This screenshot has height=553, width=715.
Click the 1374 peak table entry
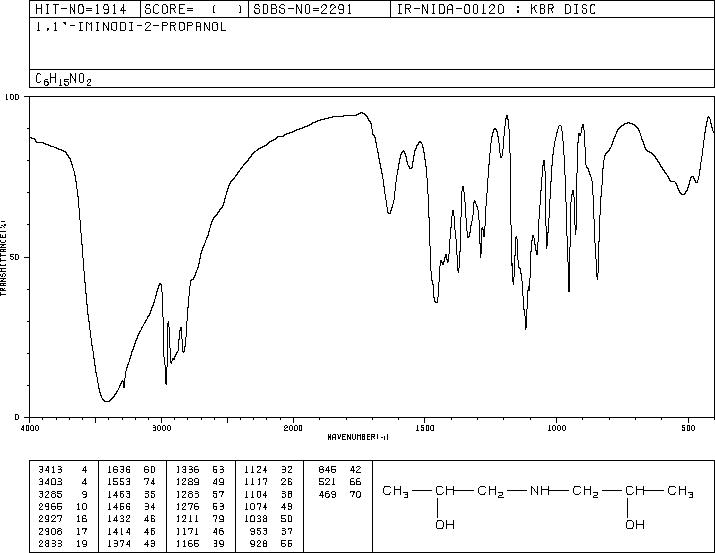(x=131, y=544)
